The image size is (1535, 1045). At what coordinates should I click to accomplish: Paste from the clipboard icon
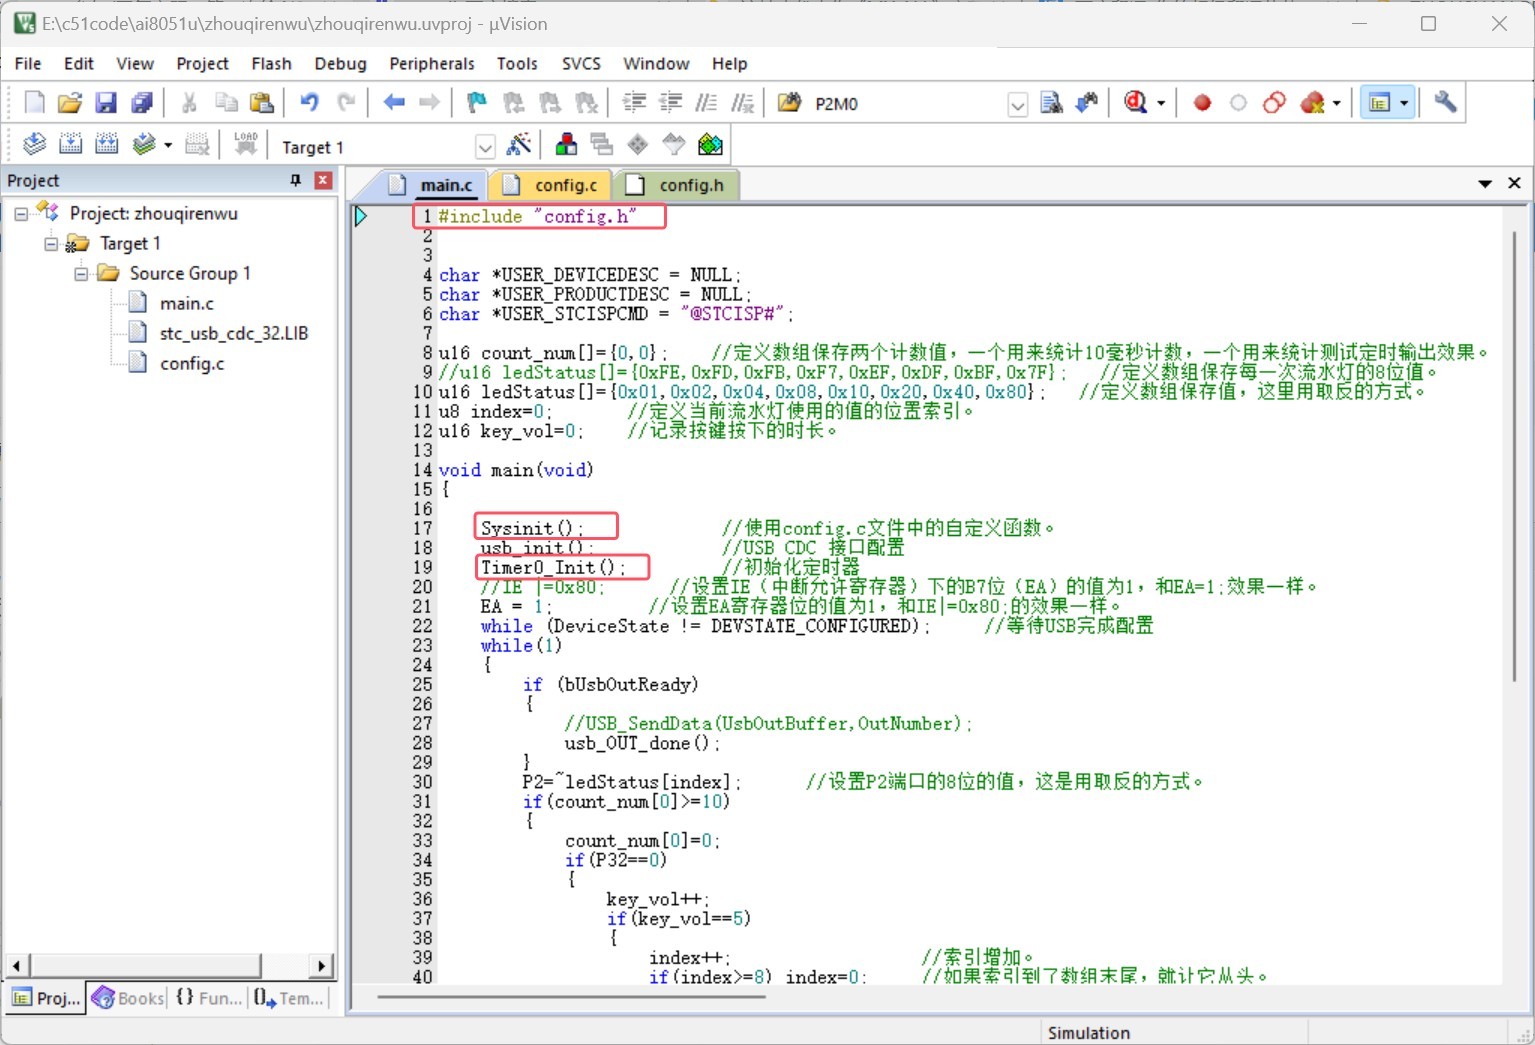point(262,103)
